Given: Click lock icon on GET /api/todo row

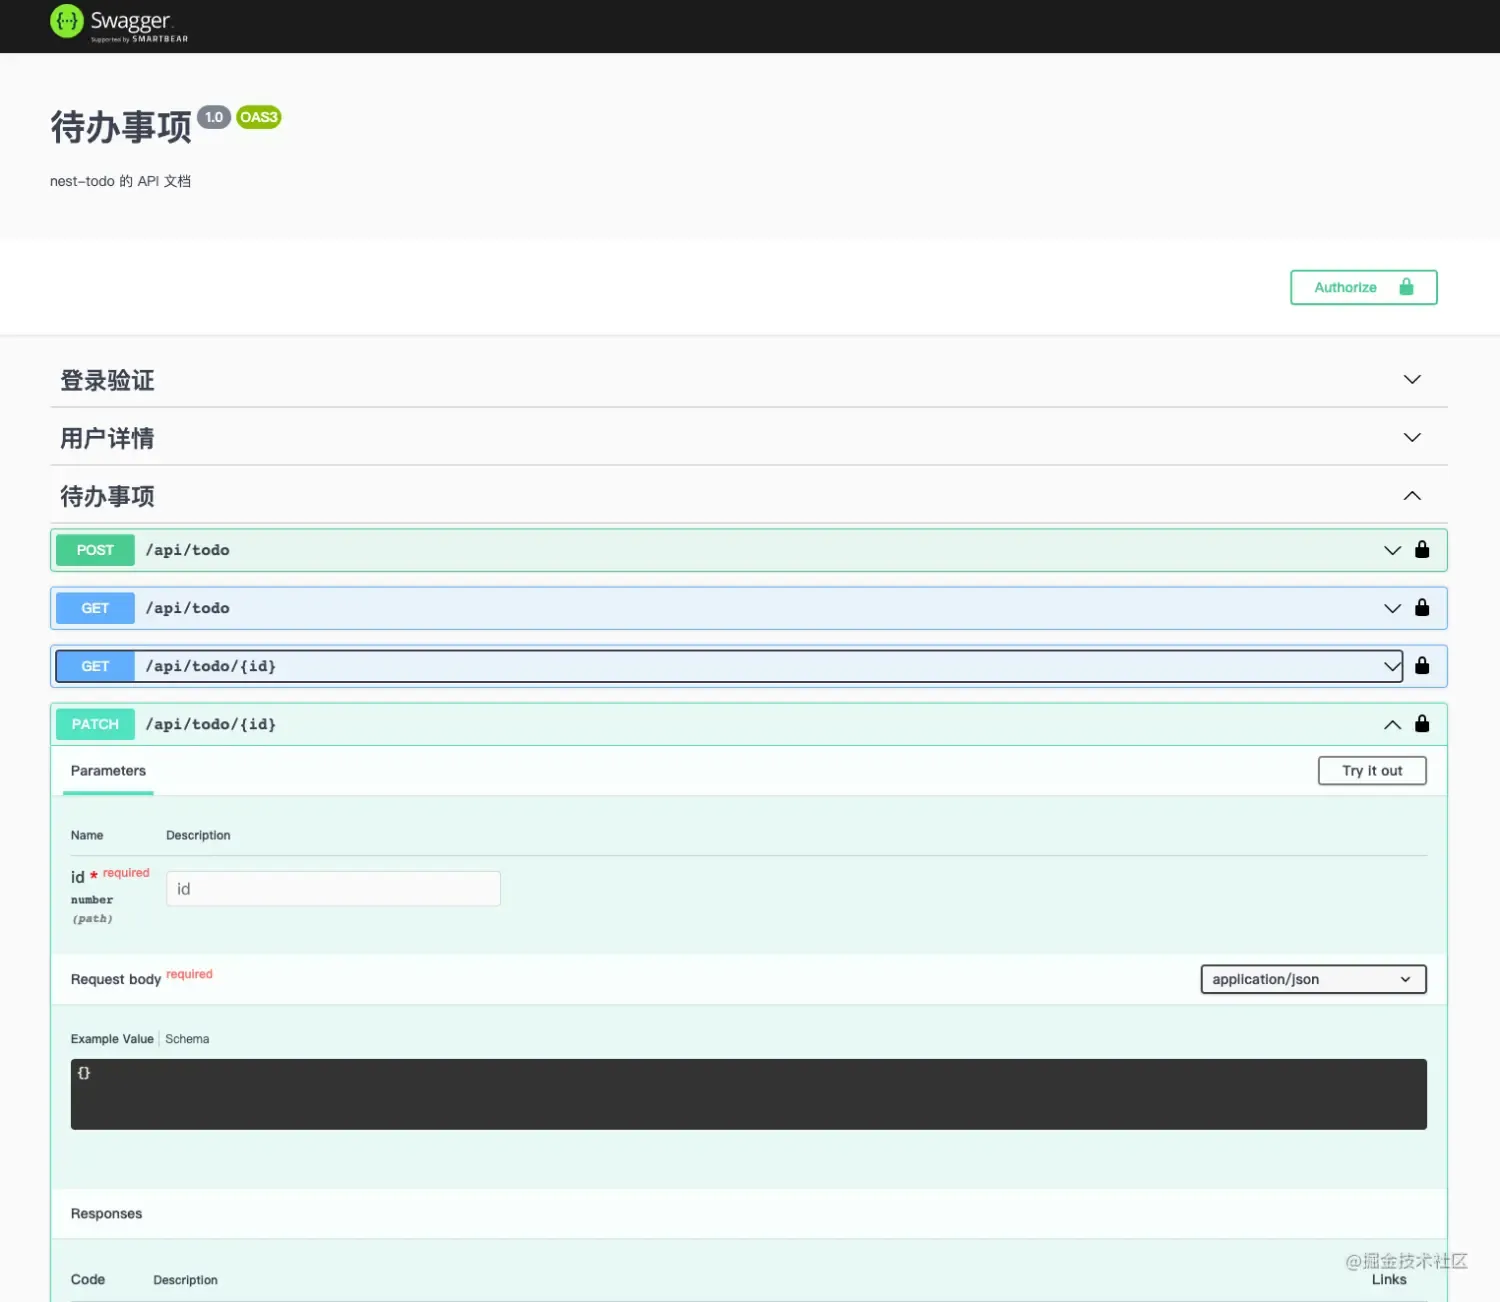Looking at the screenshot, I should (x=1422, y=608).
